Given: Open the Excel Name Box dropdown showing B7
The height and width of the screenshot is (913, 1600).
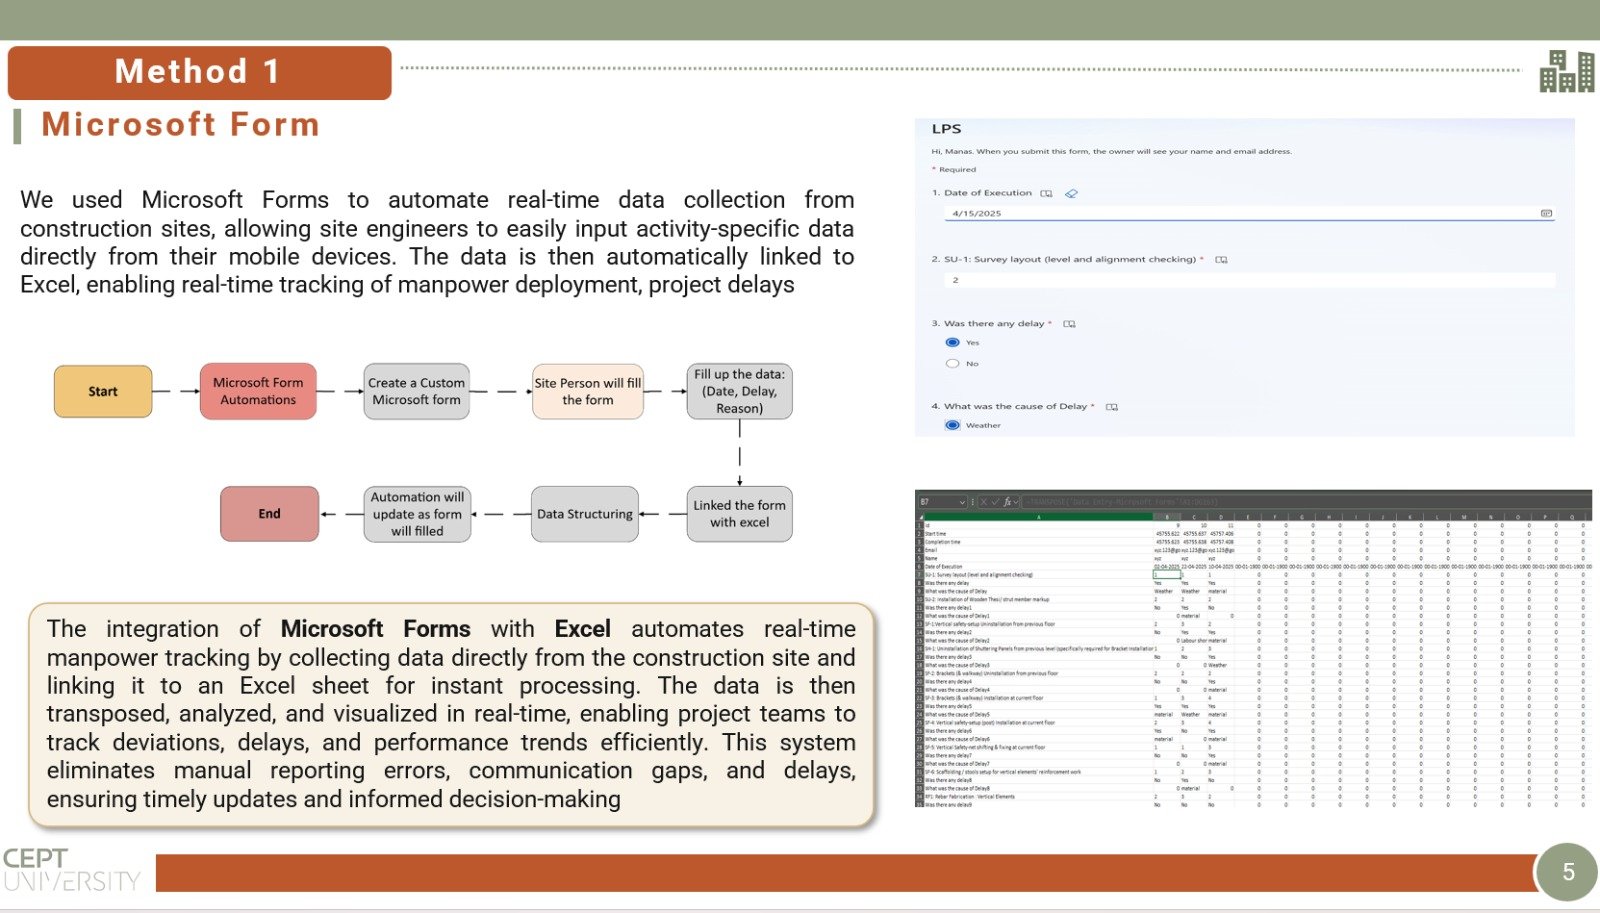Looking at the screenshot, I should [962, 502].
